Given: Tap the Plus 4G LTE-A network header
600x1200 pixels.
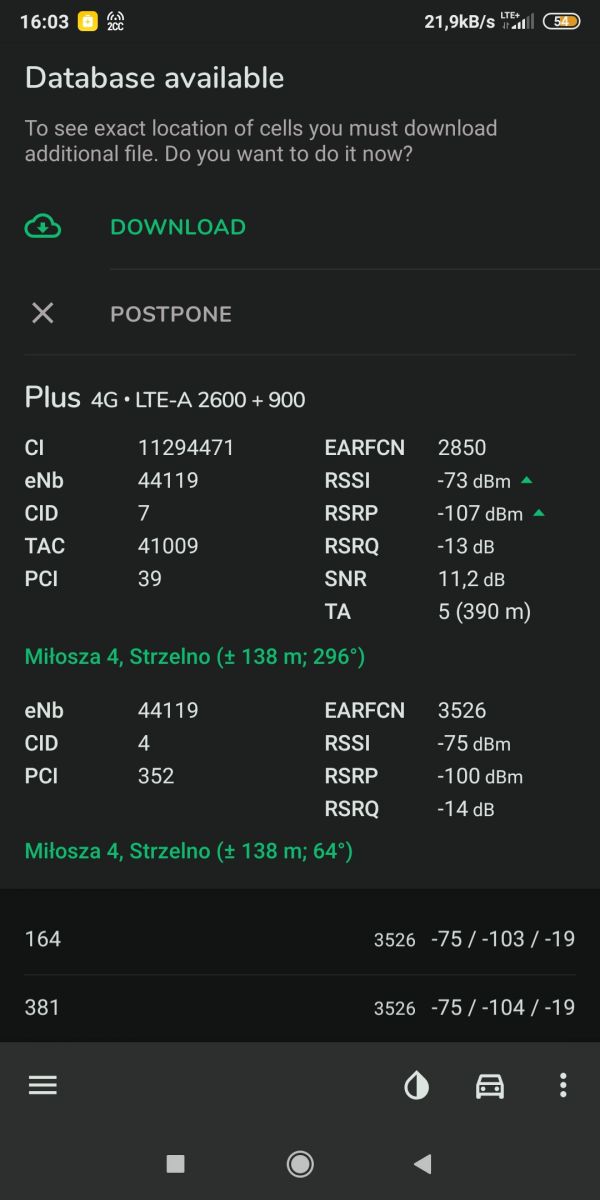Looking at the screenshot, I should tap(165, 398).
